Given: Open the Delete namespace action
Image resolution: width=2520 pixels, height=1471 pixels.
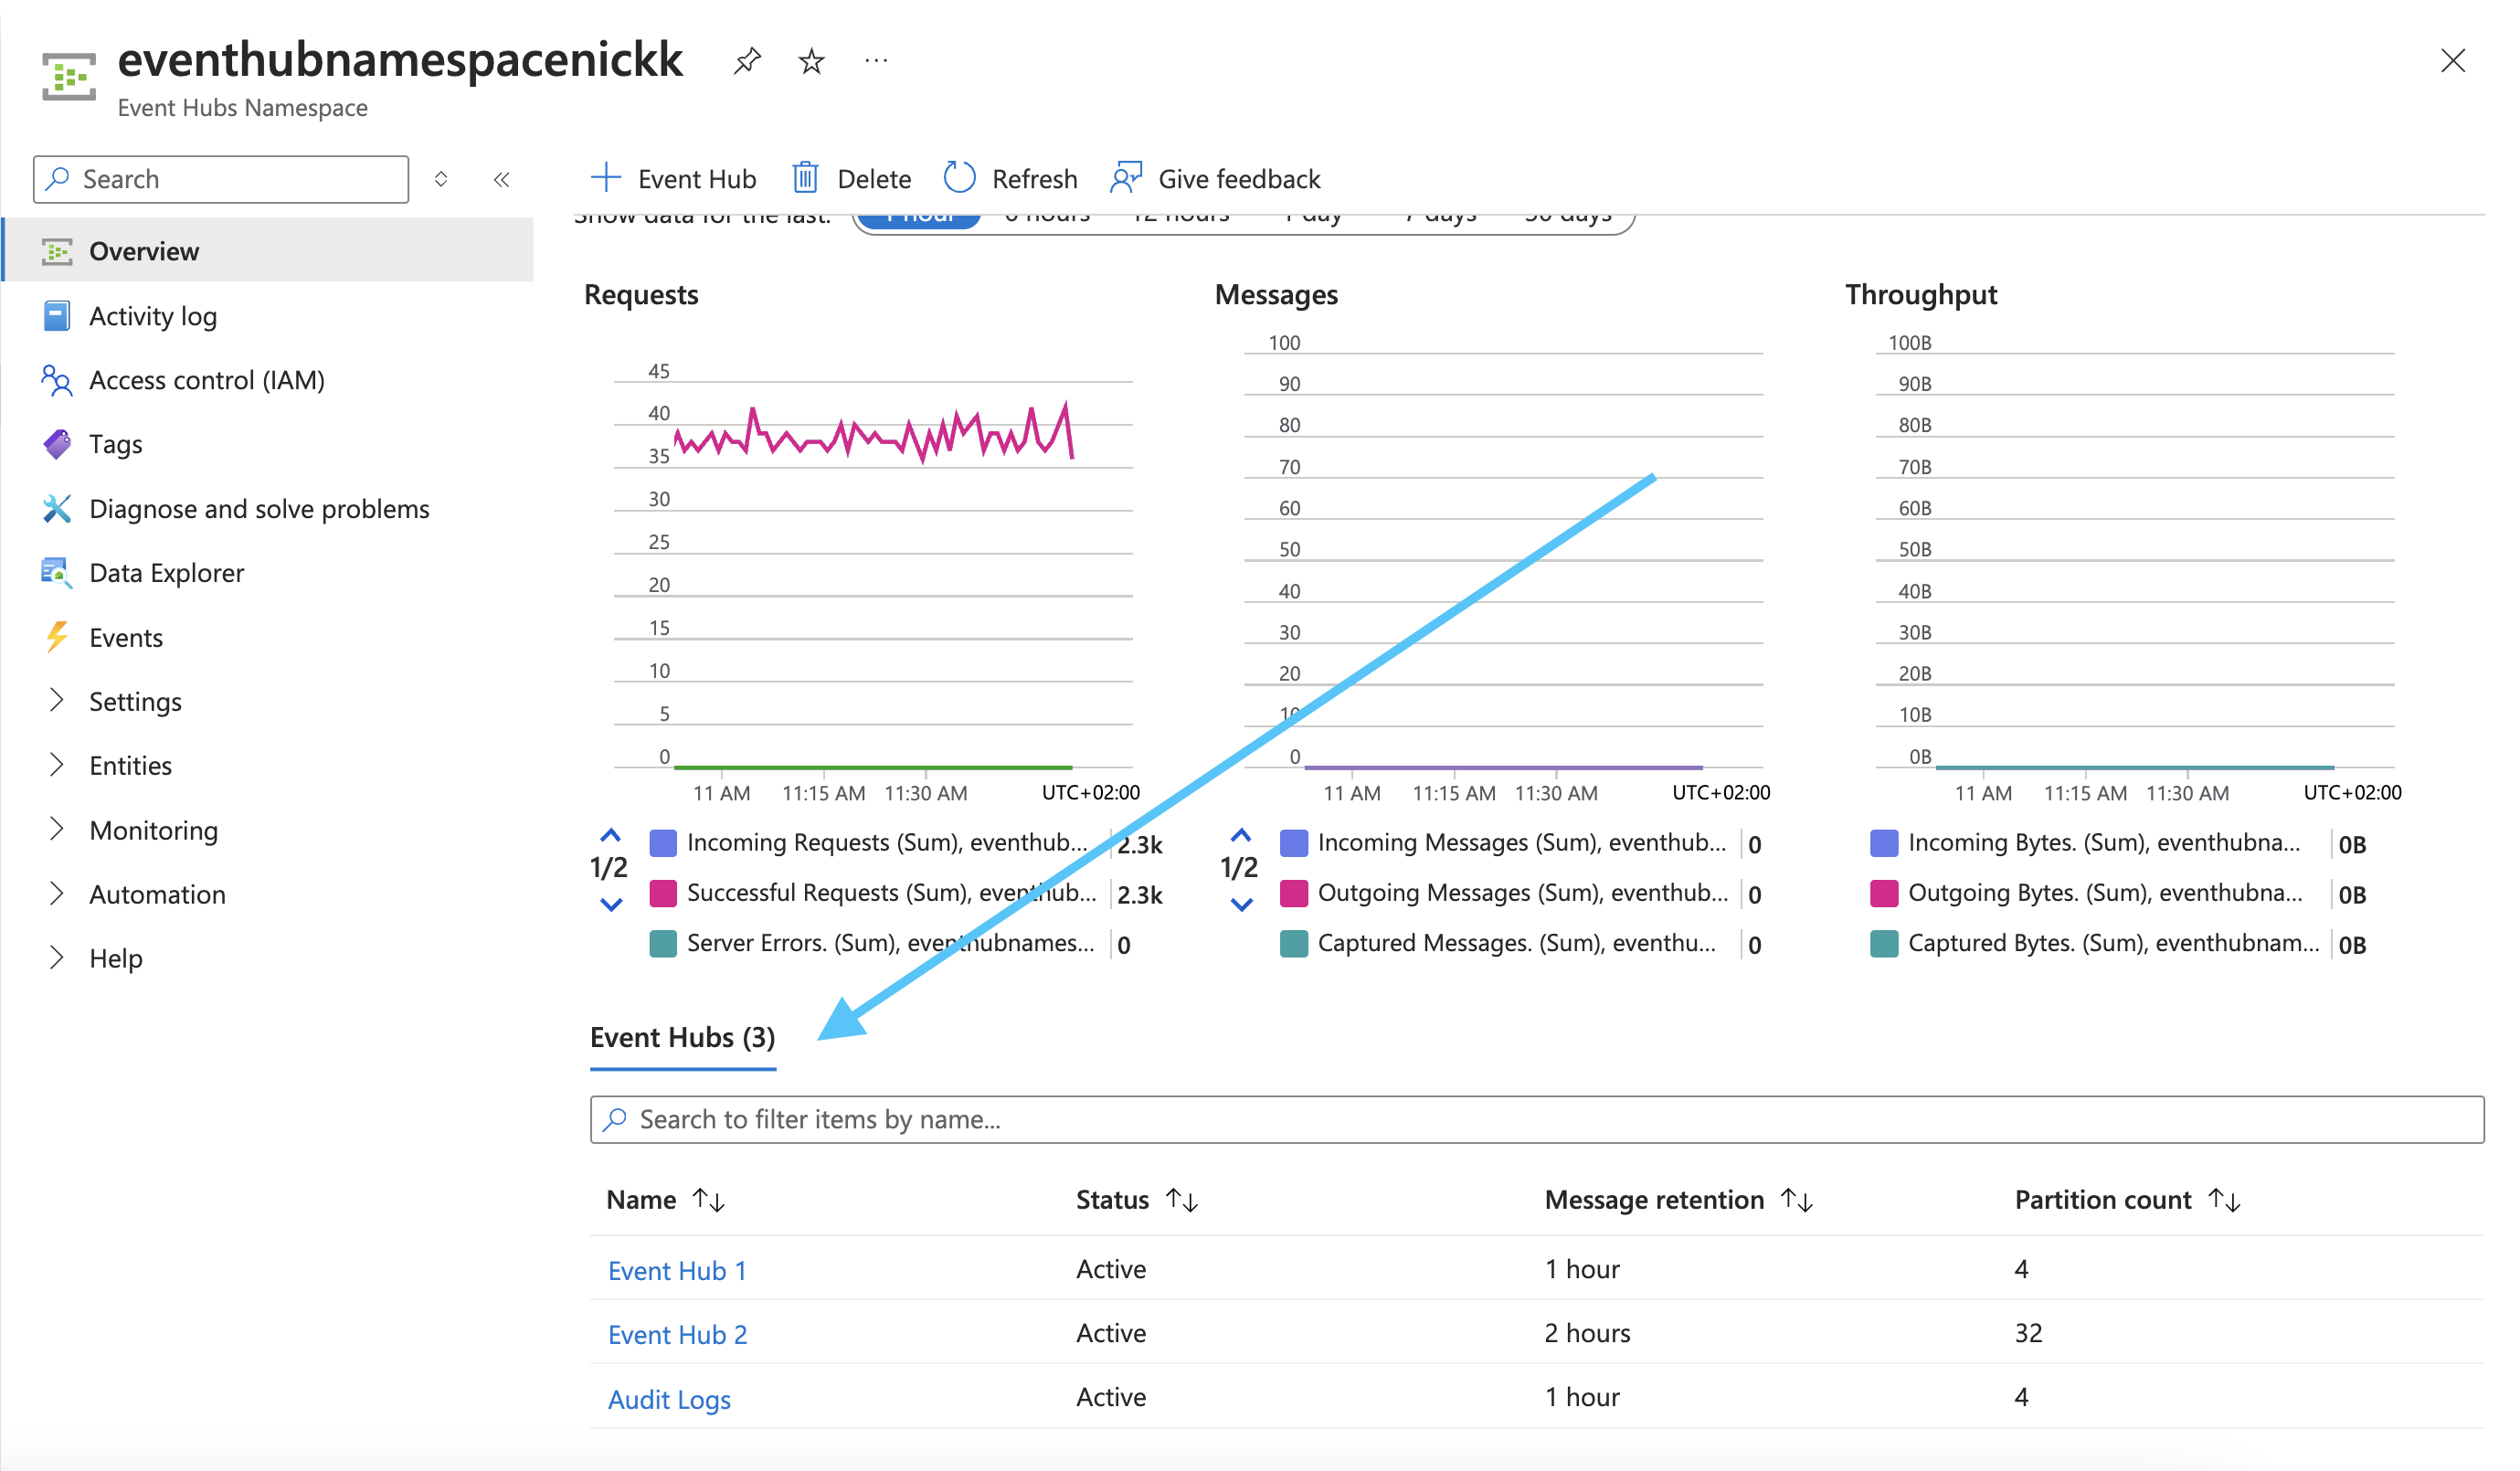Looking at the screenshot, I should pos(853,178).
